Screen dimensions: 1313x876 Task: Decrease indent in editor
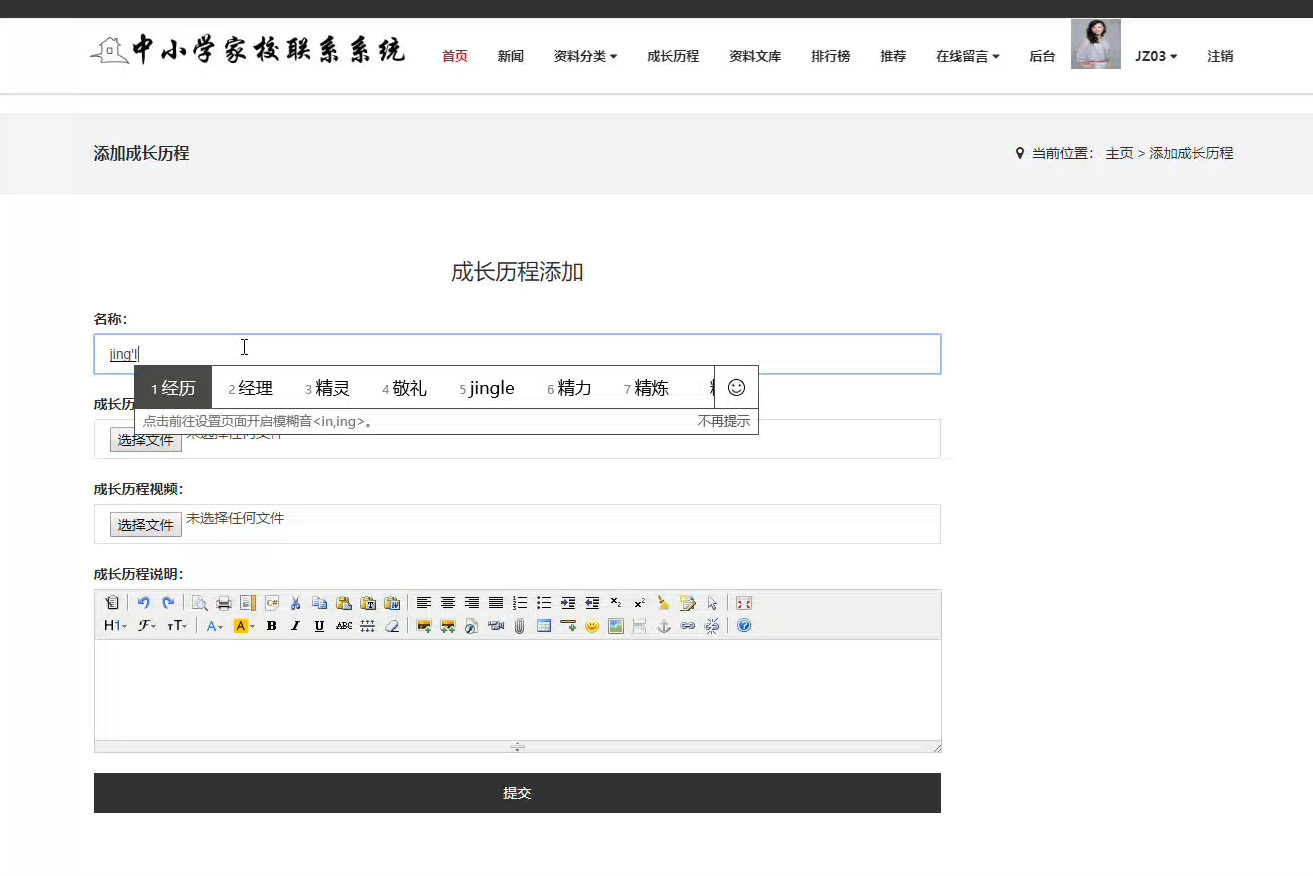592,603
